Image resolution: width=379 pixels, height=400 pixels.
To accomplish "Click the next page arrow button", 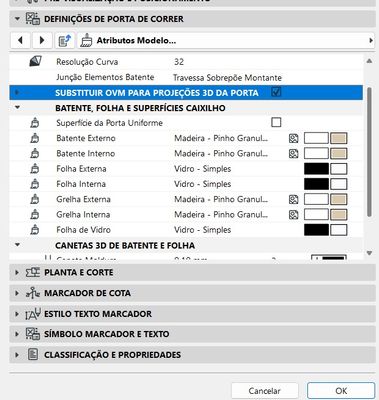I will [x=42, y=41].
